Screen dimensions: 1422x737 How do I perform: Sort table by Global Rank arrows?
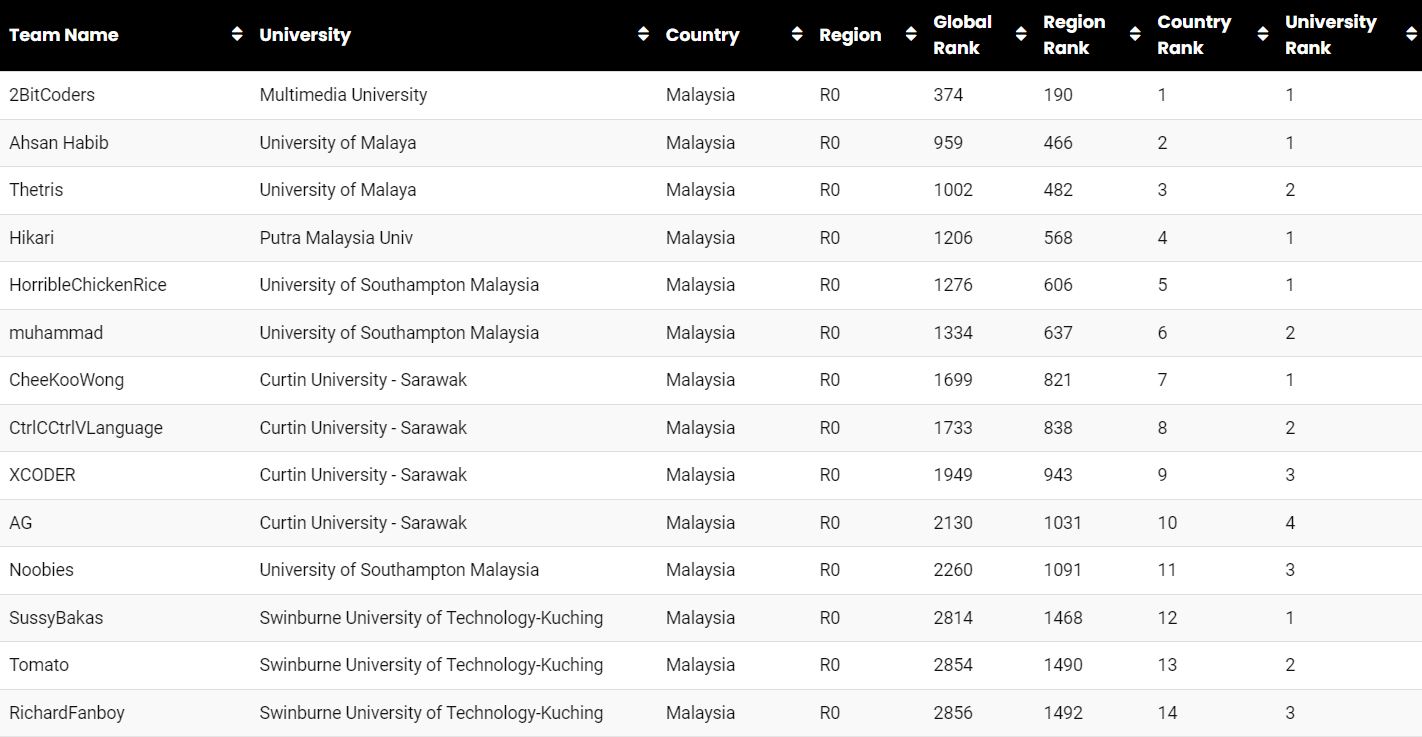(1021, 35)
